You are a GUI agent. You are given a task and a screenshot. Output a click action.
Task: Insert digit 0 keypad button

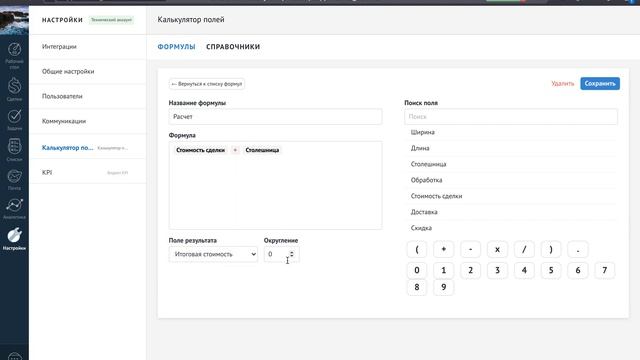coord(417,270)
